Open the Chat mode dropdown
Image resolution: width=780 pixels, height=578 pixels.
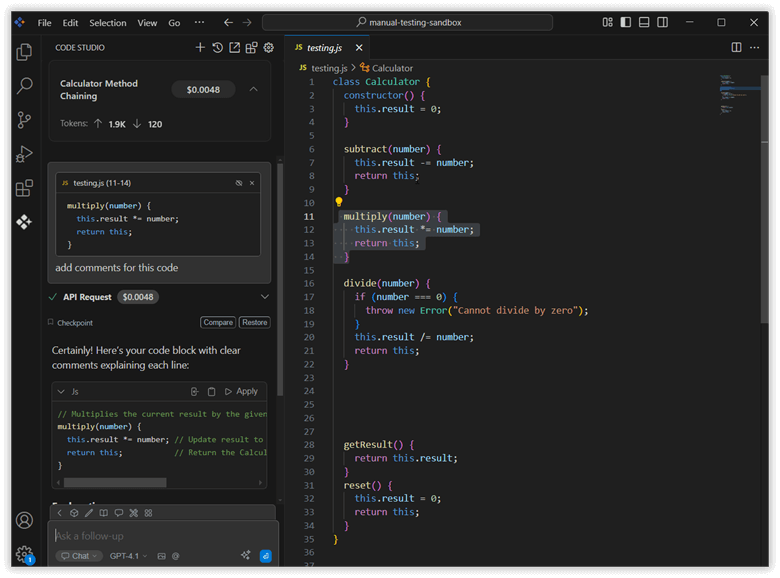pyautogui.click(x=79, y=556)
